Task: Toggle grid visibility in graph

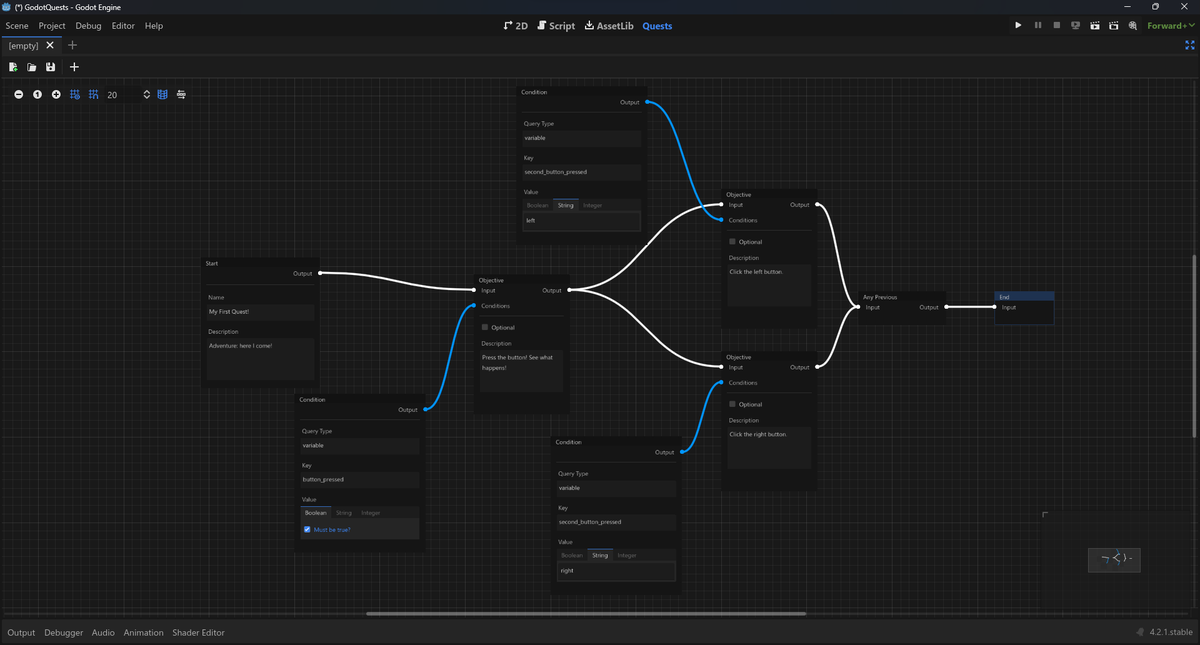Action: pos(75,94)
